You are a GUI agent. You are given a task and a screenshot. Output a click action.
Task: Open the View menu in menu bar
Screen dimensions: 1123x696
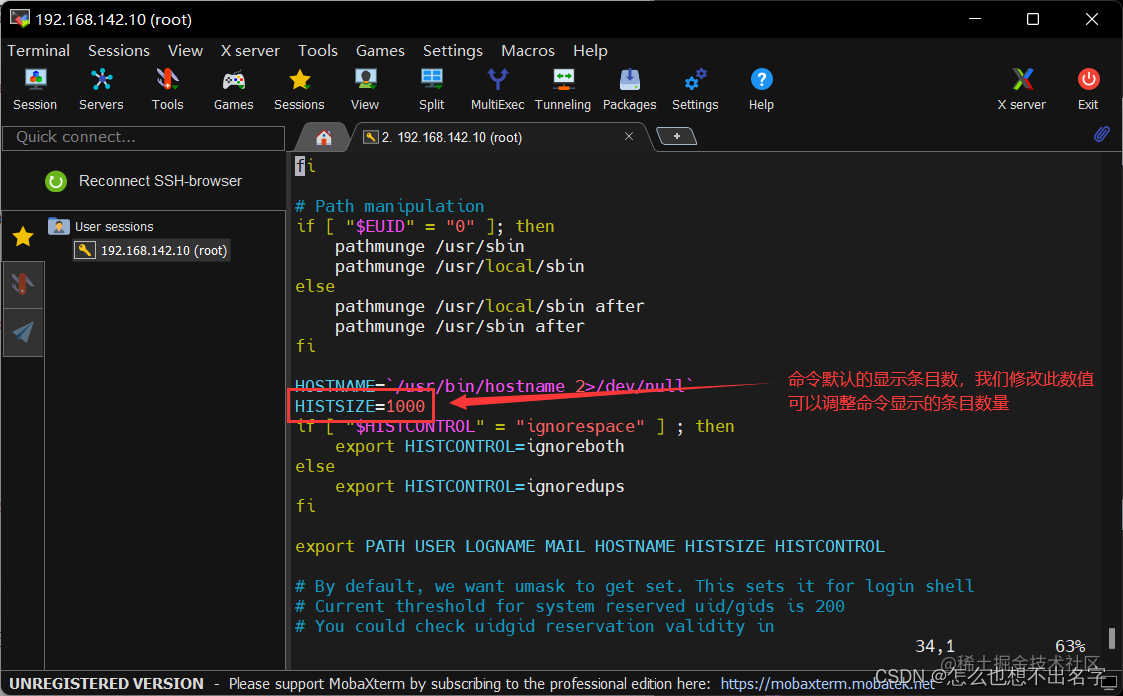pyautogui.click(x=185, y=51)
